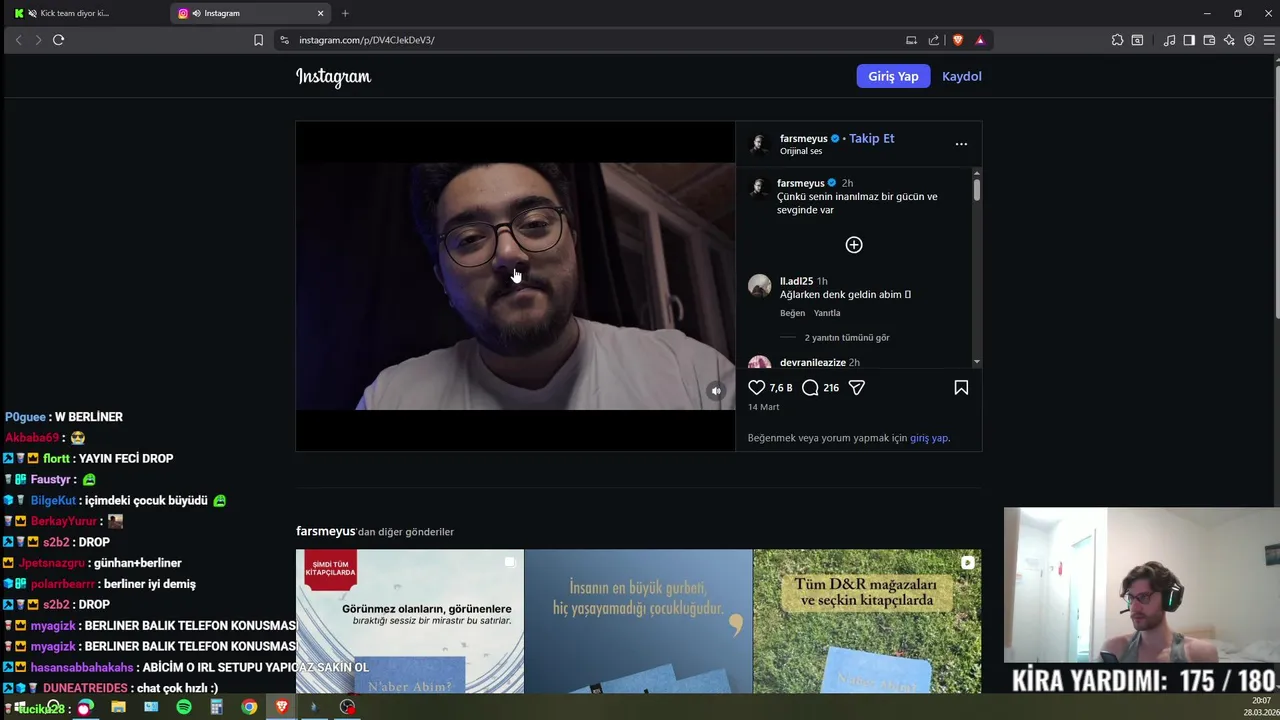The width and height of the screenshot is (1280, 720).
Task: Open Brave browser icon in taskbar
Action: point(281,707)
